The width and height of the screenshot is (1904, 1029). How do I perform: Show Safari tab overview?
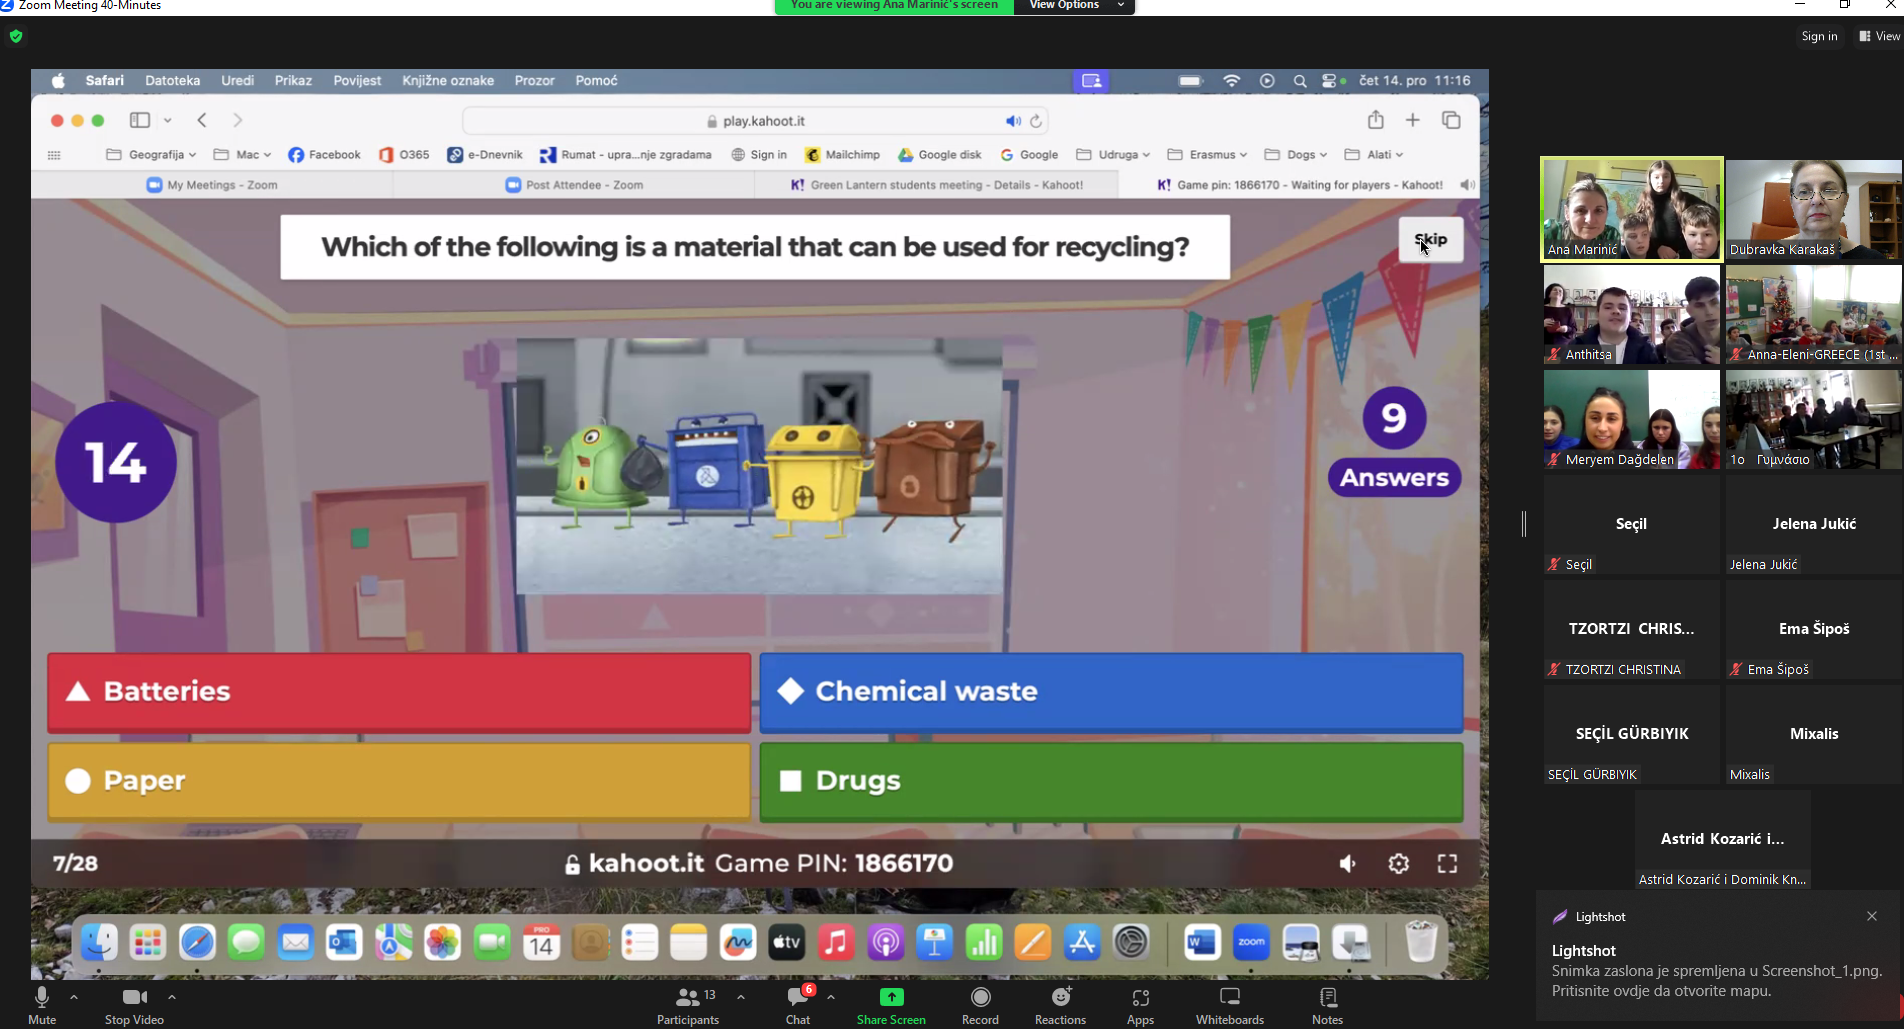[x=1451, y=120]
